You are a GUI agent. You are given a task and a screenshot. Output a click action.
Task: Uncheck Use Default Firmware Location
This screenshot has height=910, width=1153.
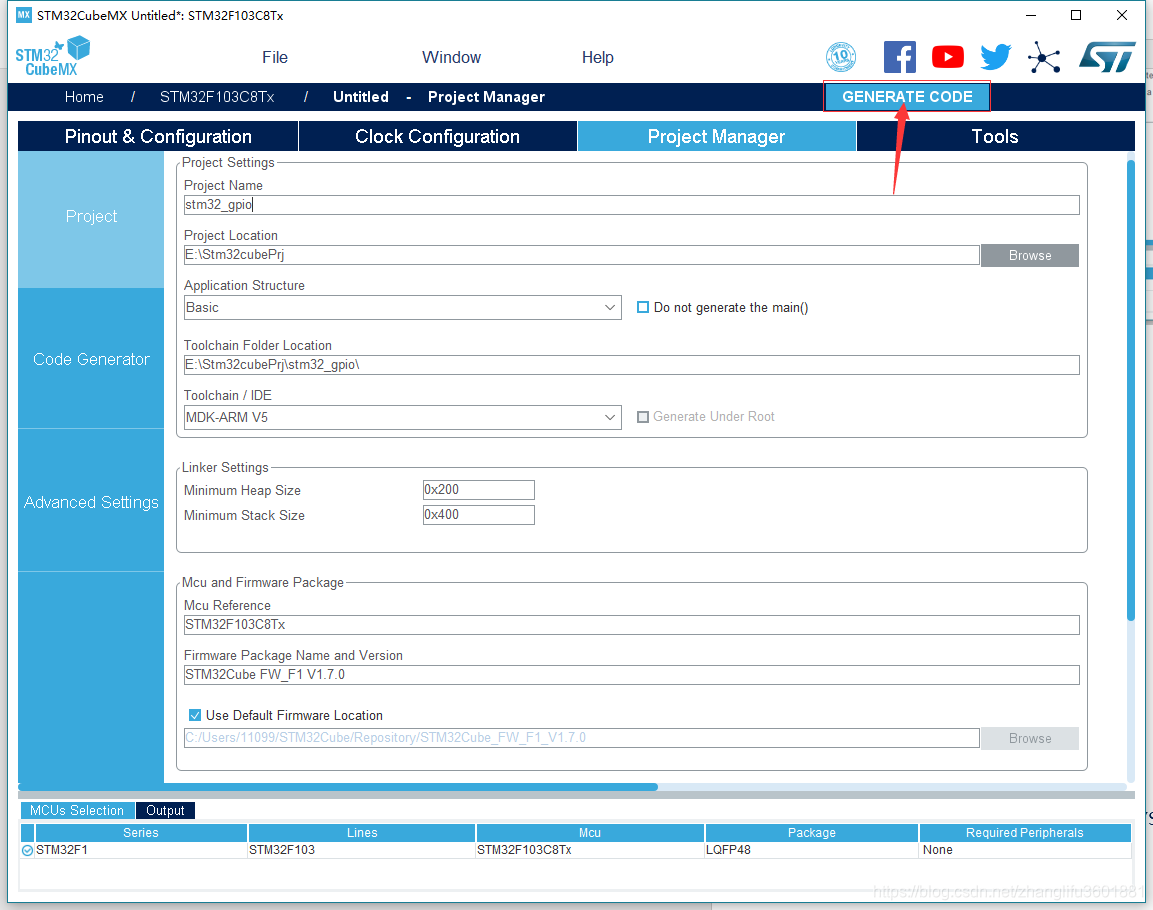click(x=195, y=715)
